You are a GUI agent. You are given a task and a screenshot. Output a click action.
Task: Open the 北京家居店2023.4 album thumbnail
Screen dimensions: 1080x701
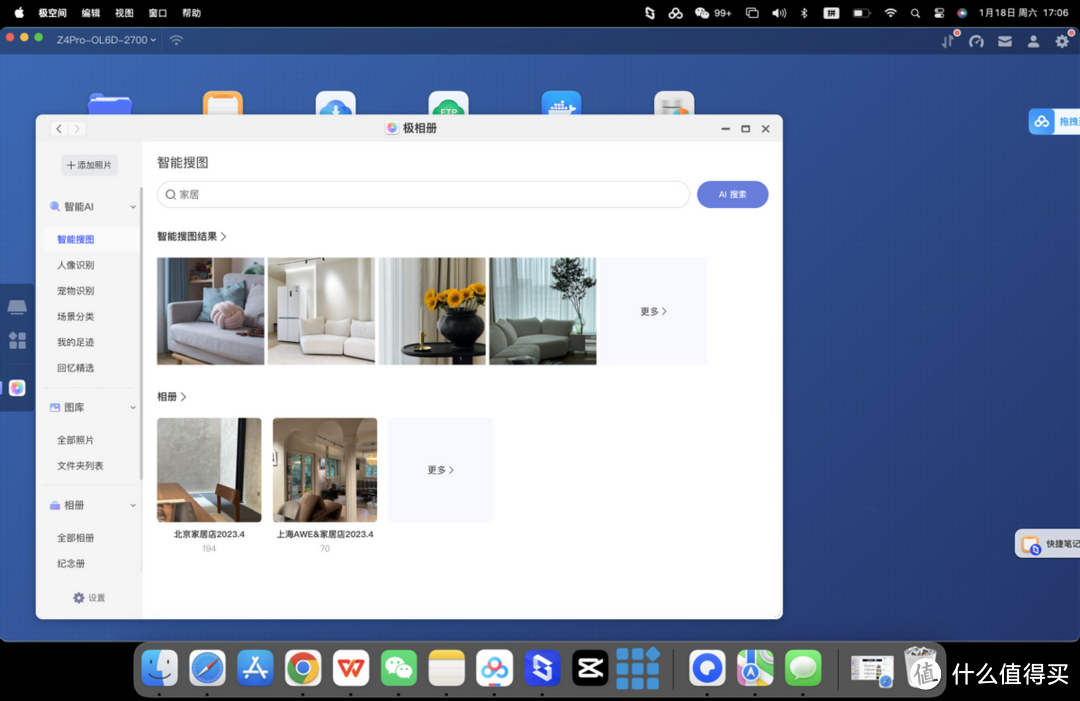(x=209, y=470)
